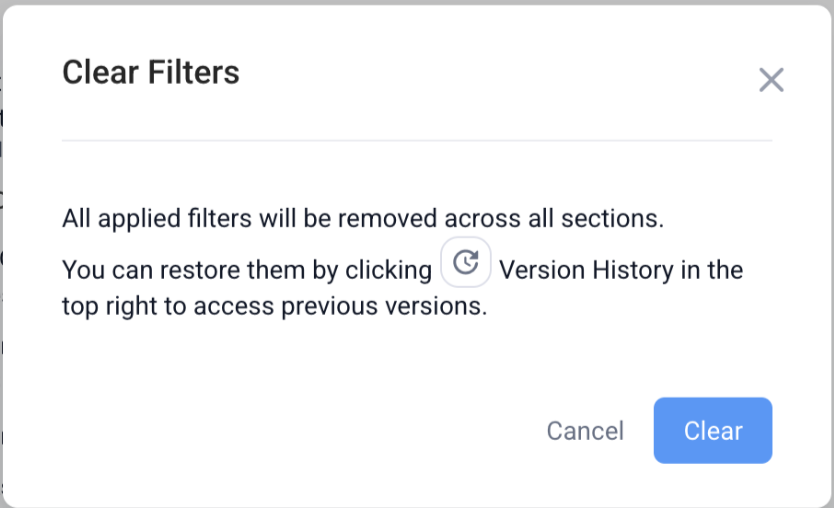
Task: Click the "All applied filters" sentence
Action: (x=363, y=219)
